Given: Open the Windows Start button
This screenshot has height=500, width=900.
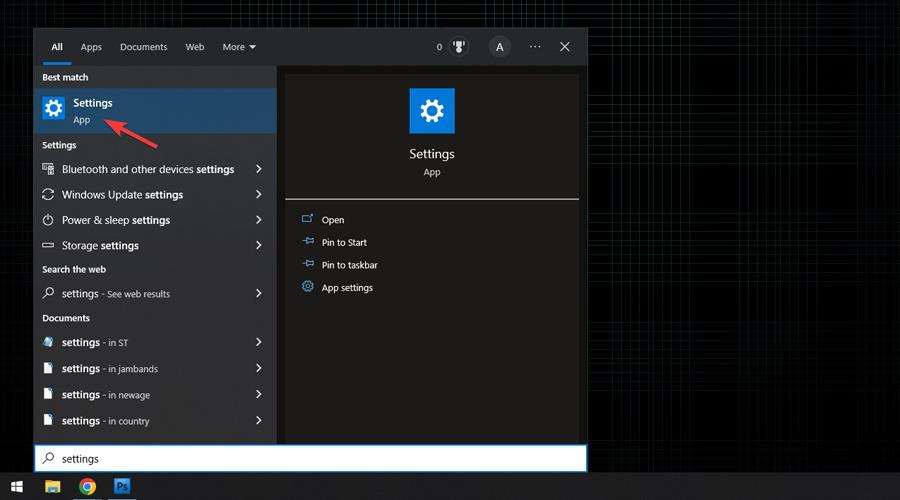Looking at the screenshot, I should click(x=17, y=487).
